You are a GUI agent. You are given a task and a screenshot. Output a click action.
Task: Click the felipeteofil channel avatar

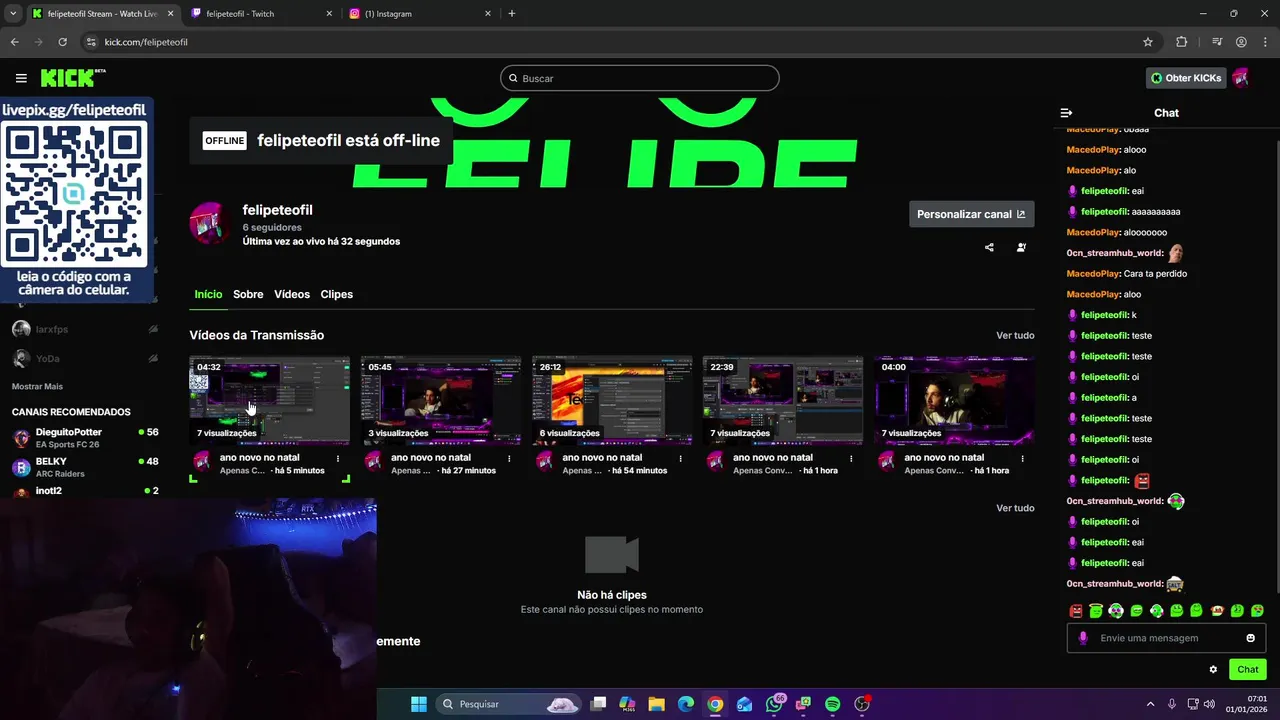[210, 223]
